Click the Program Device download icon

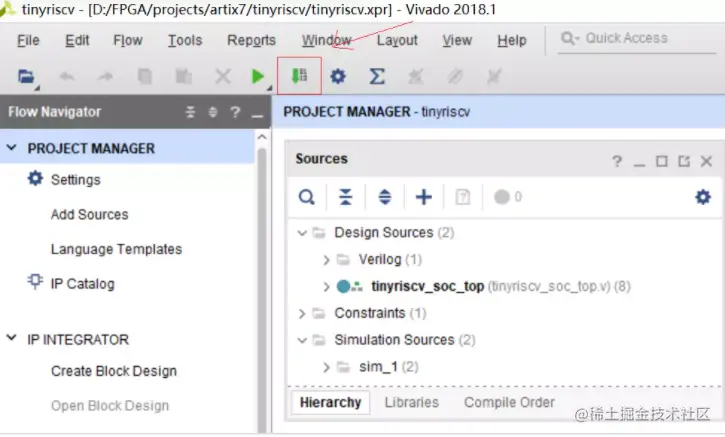tap(299, 76)
